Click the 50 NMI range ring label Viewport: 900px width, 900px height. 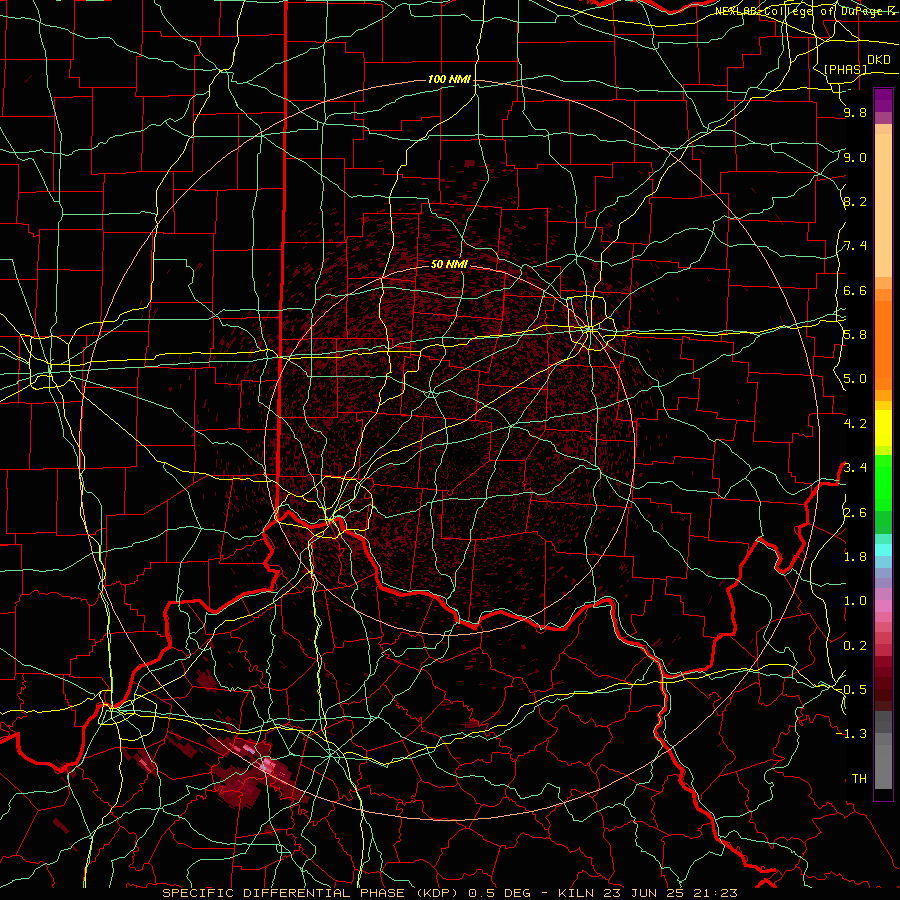(449, 264)
